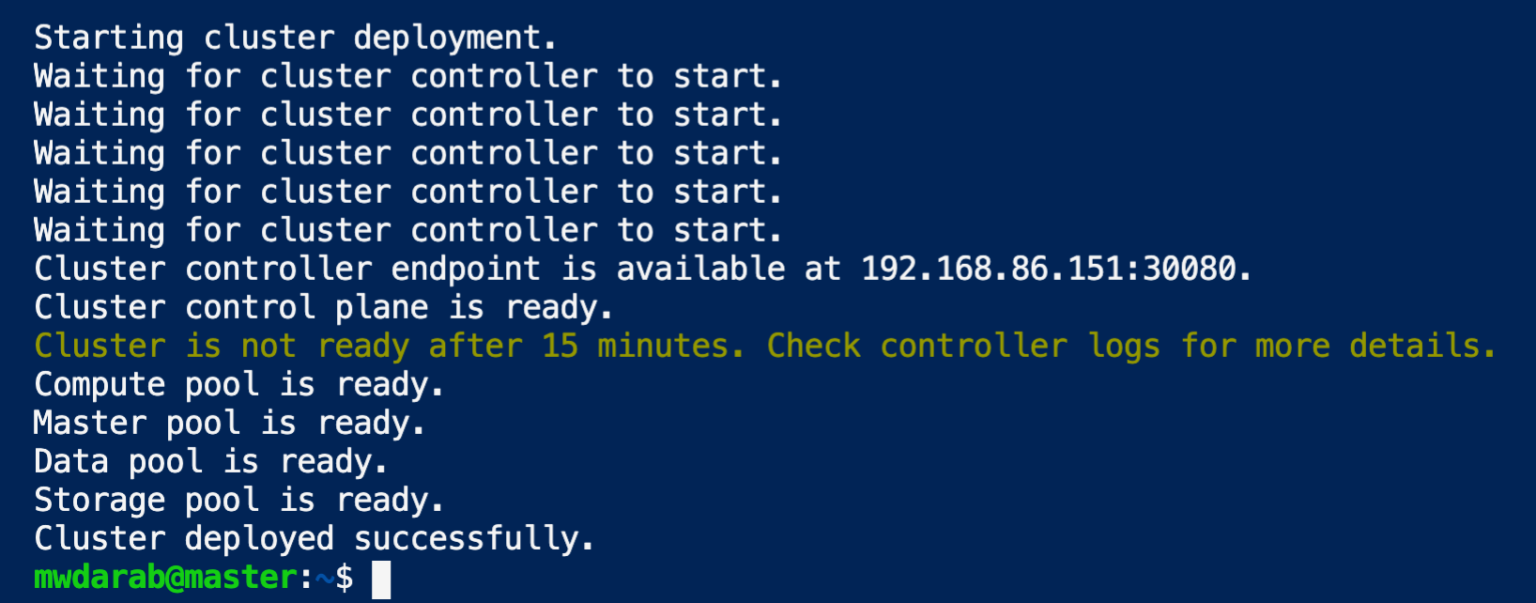Image resolution: width=1536 pixels, height=603 pixels.
Task: Click the mwdarab@master prompt text
Action: (165, 578)
